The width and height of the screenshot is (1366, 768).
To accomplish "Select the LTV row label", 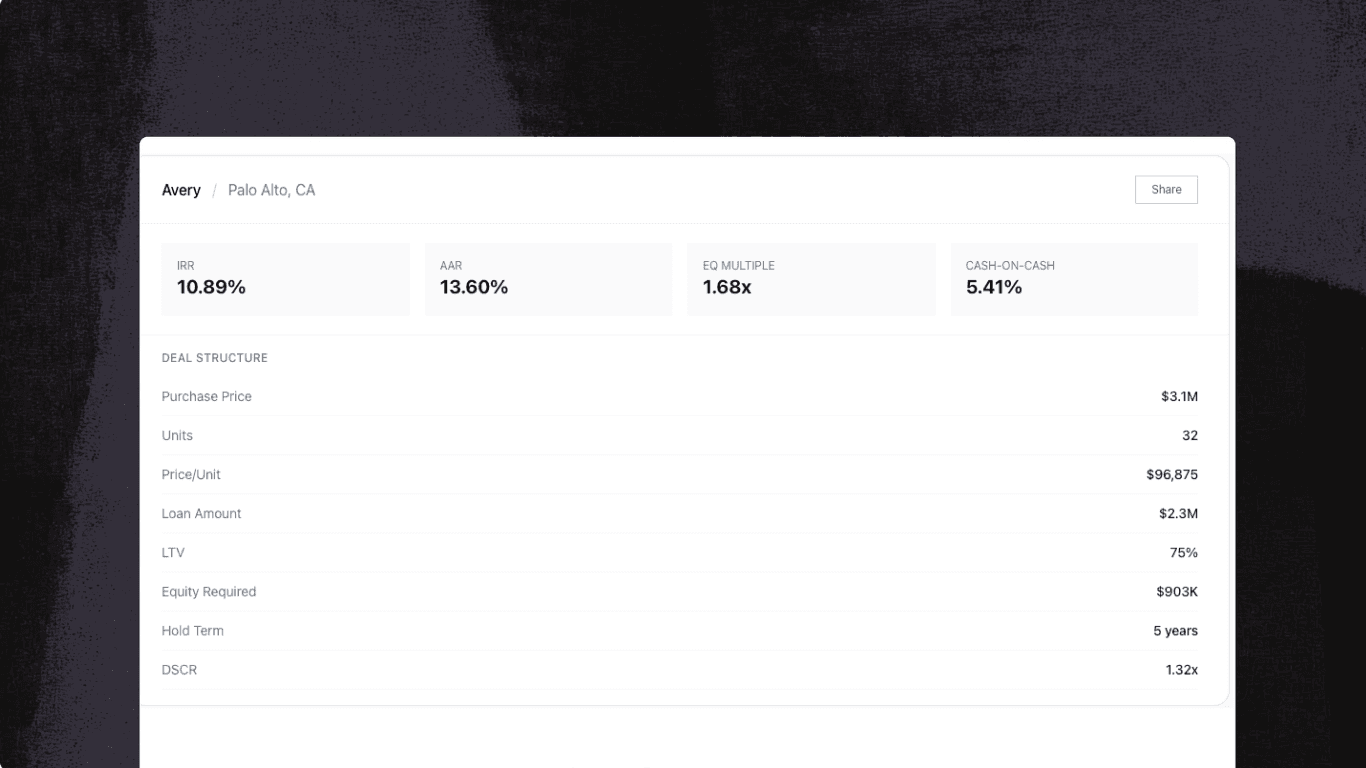I will (173, 553).
